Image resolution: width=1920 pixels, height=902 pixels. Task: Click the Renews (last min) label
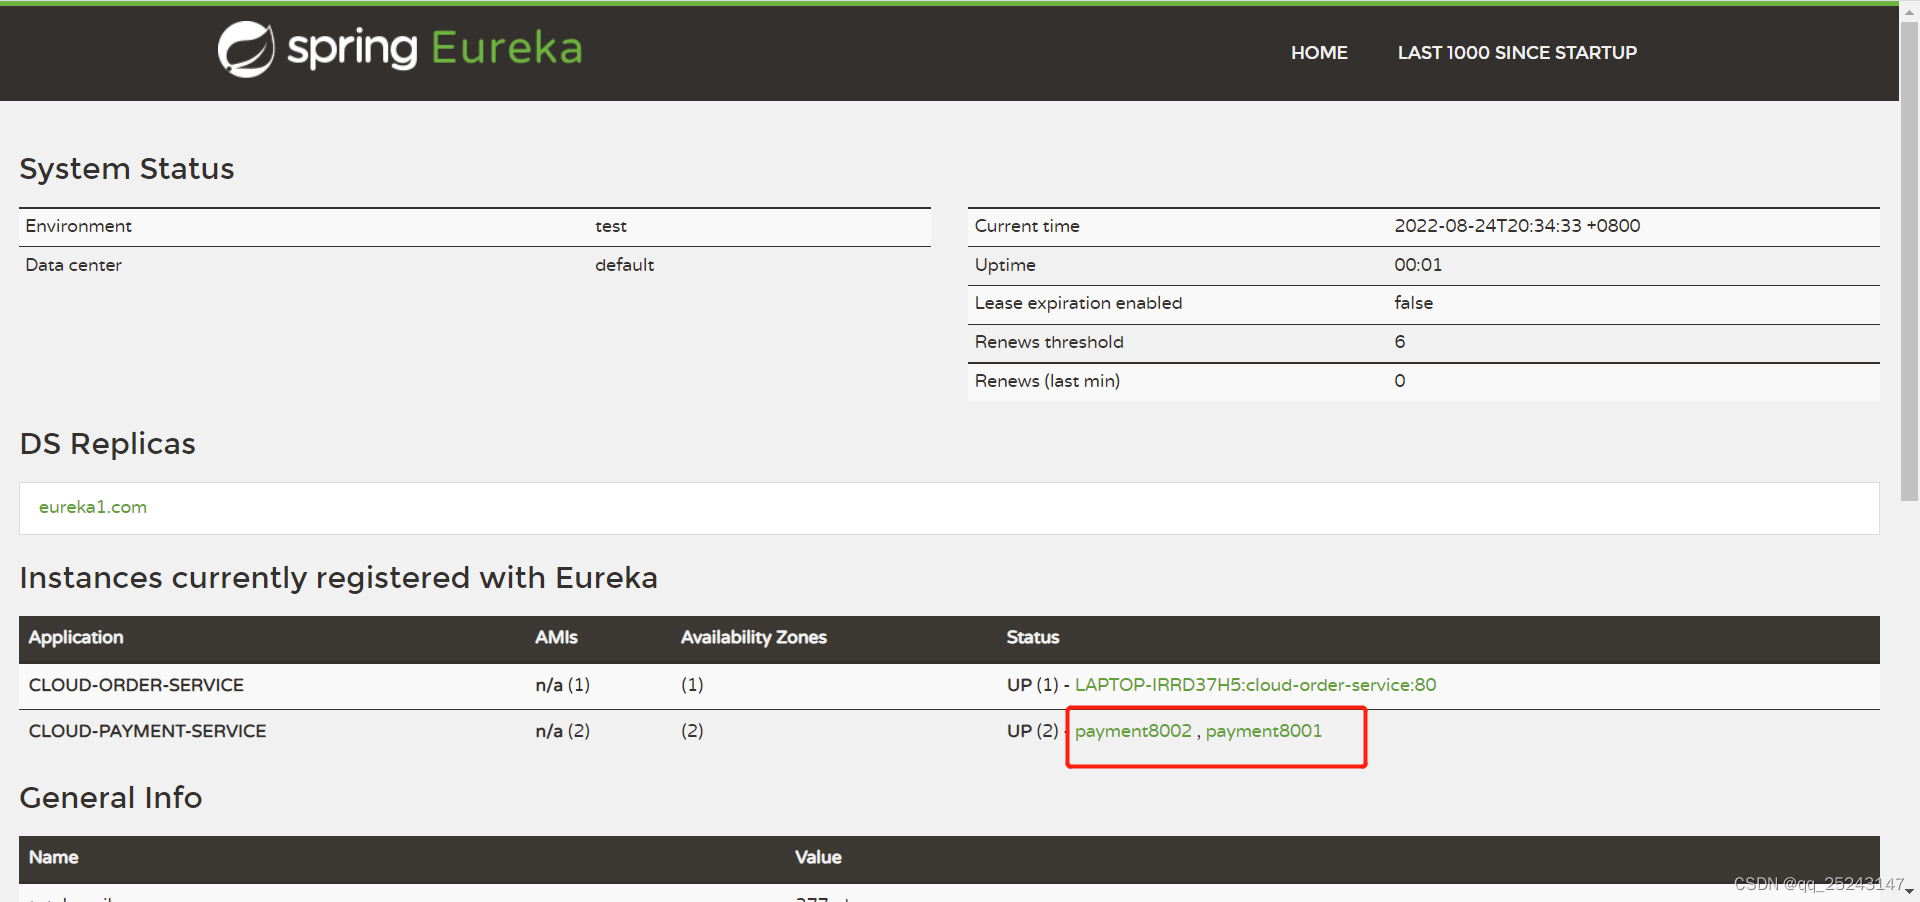[x=1047, y=381]
